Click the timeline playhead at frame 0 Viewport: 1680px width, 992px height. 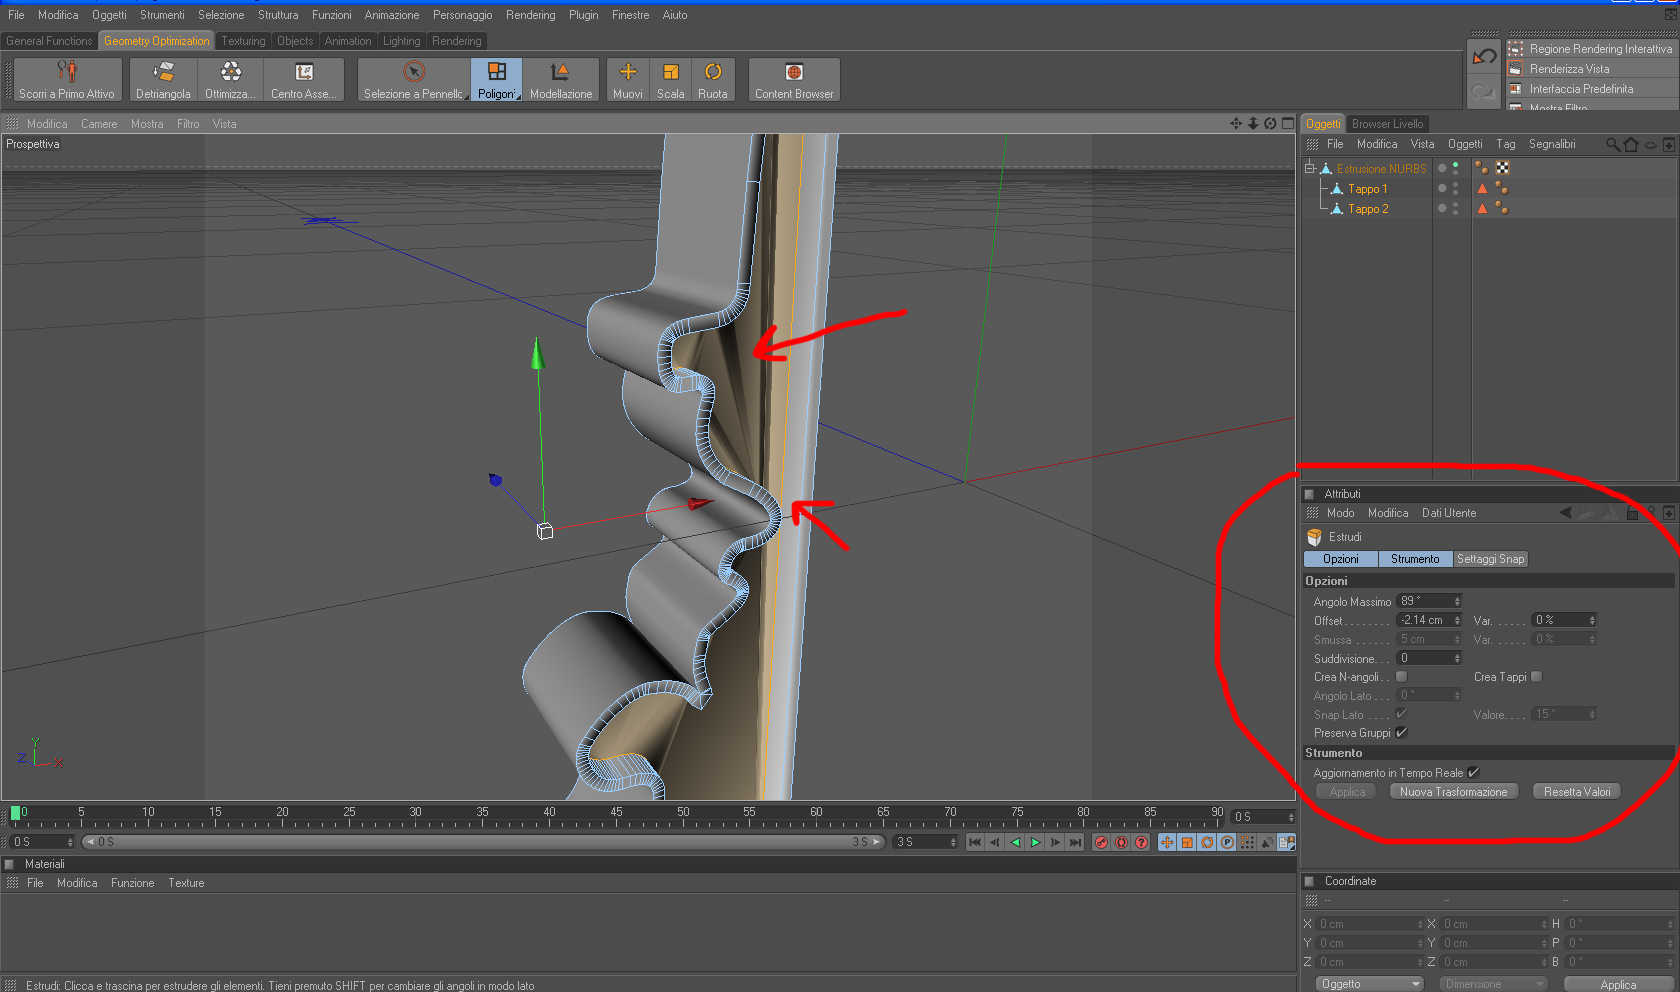[15, 814]
